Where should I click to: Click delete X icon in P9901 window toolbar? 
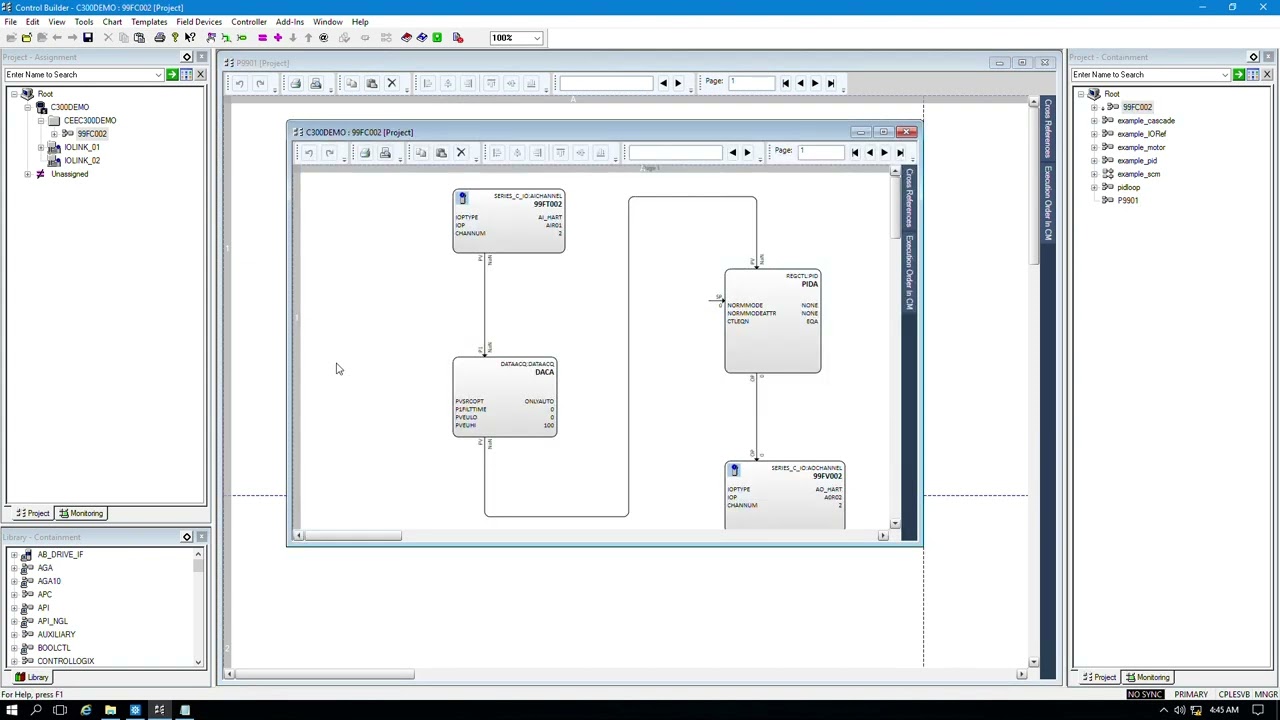[x=392, y=84]
